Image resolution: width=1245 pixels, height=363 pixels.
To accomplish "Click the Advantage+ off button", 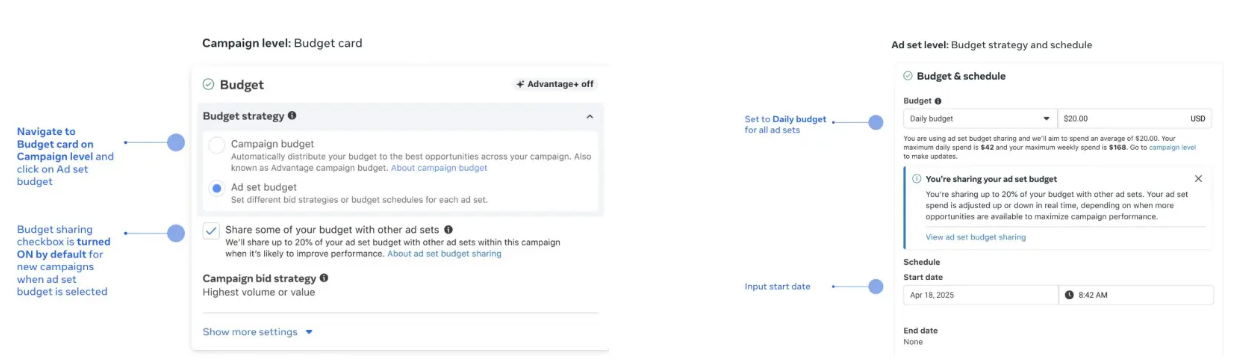I will coord(555,84).
